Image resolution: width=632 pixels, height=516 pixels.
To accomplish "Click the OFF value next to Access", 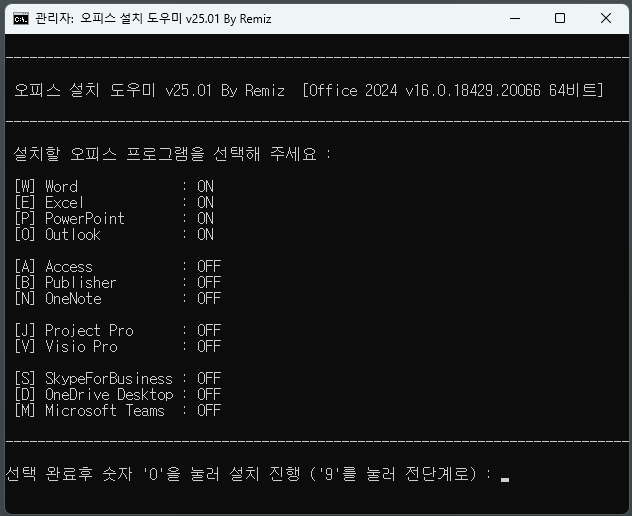I will [x=209, y=266].
